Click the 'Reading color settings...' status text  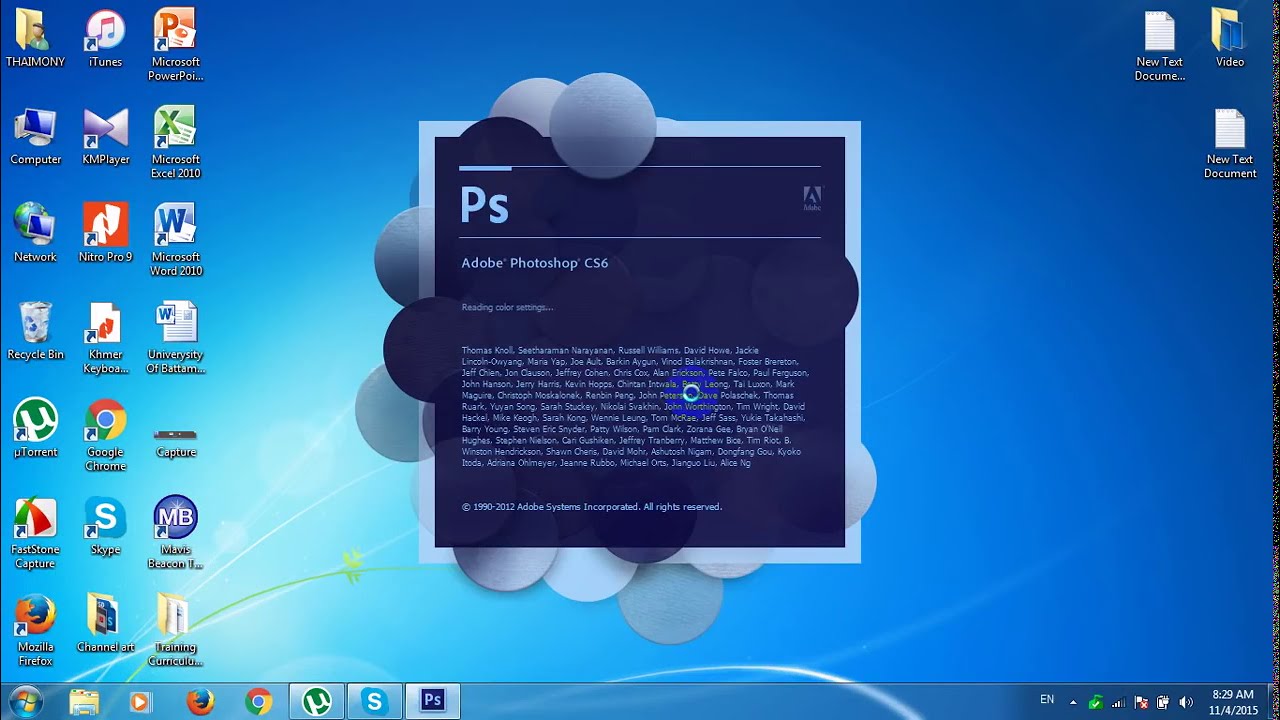click(x=507, y=307)
